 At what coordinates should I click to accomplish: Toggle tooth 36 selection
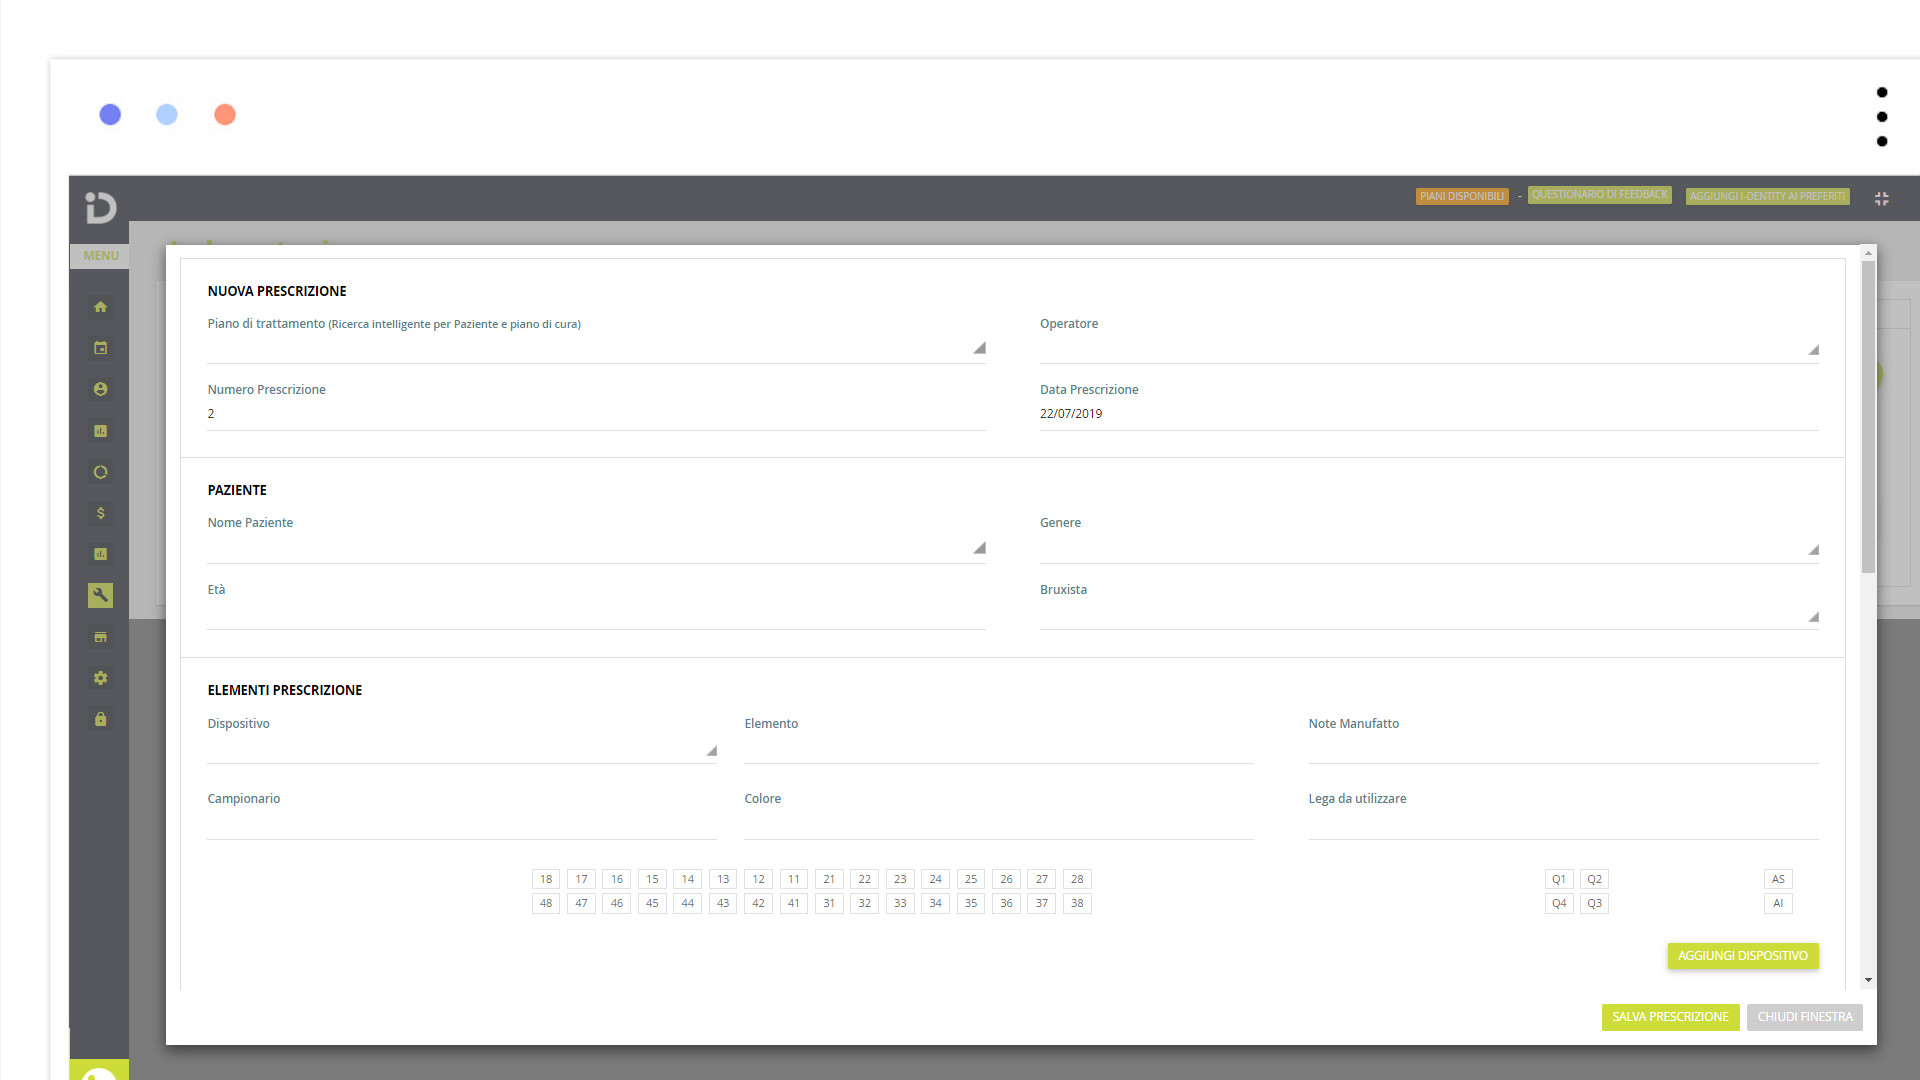(1006, 904)
